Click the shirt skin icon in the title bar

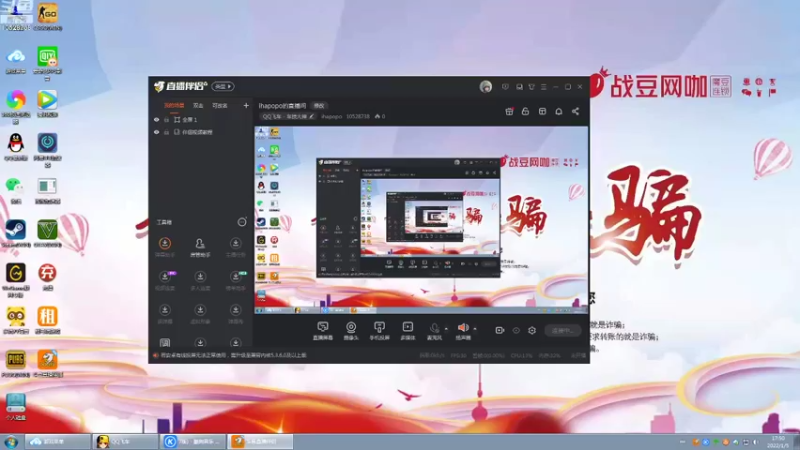pyautogui.click(x=532, y=87)
